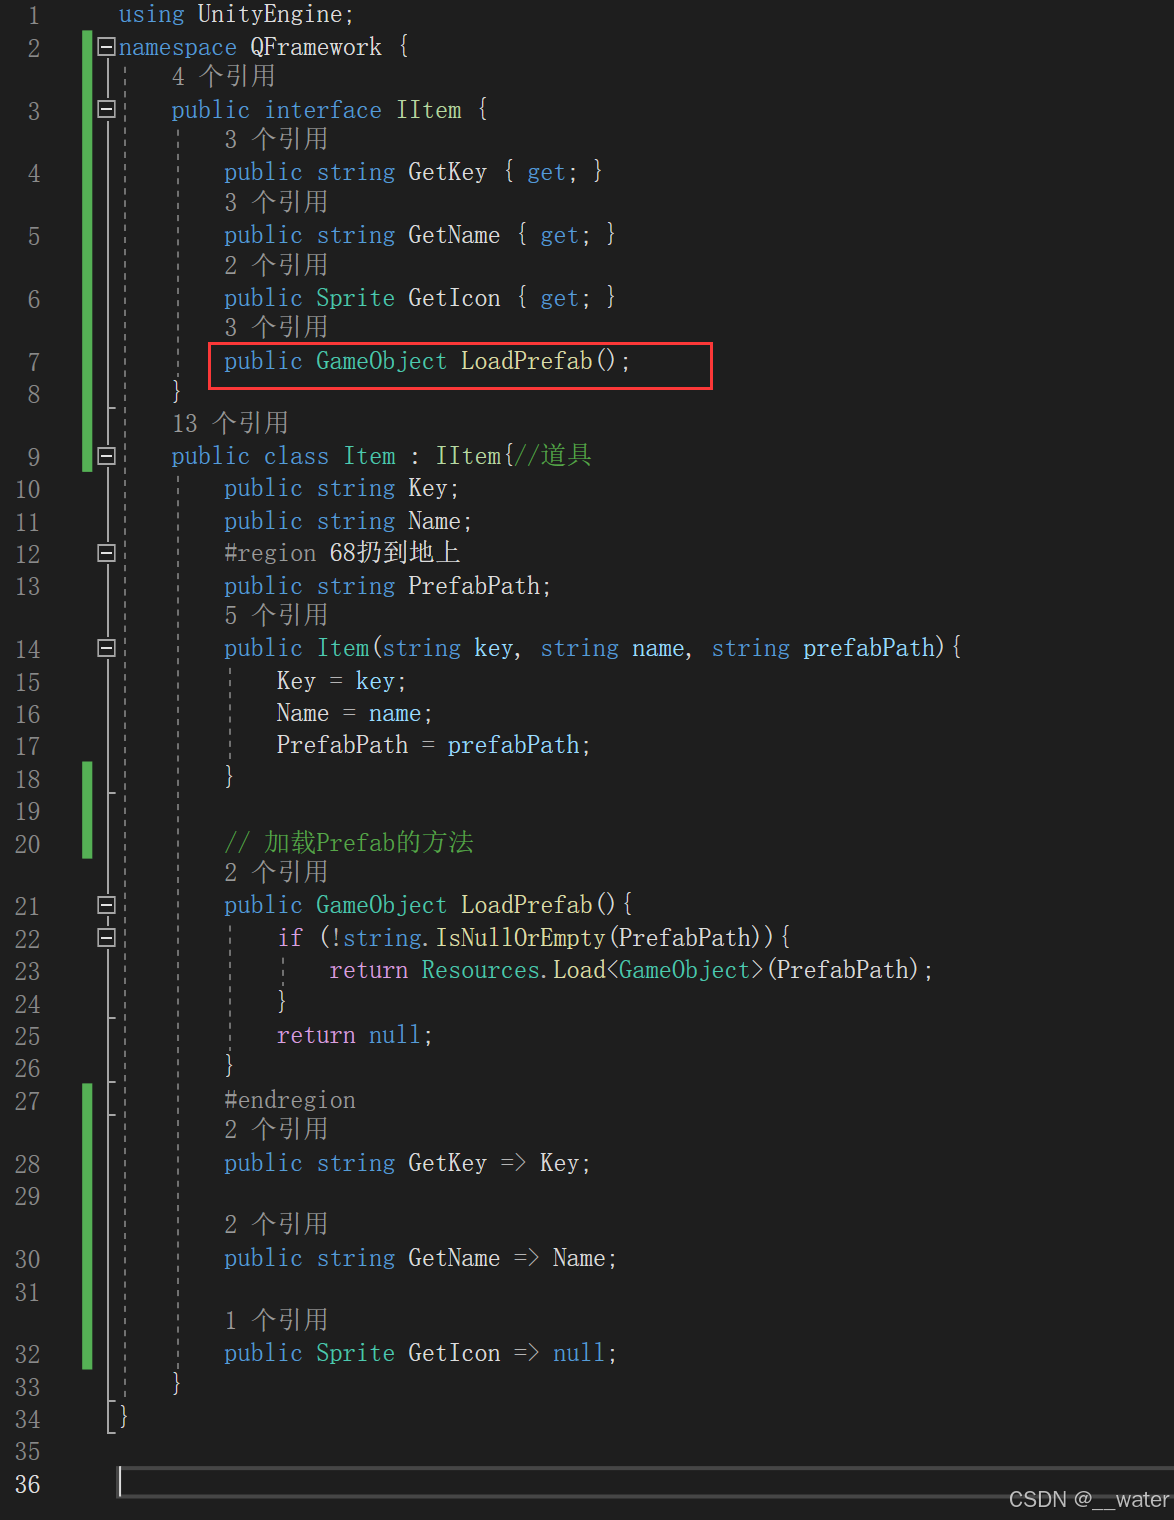Click 'IItem' in the interface declaration
Image resolution: width=1174 pixels, height=1520 pixels.
429,110
